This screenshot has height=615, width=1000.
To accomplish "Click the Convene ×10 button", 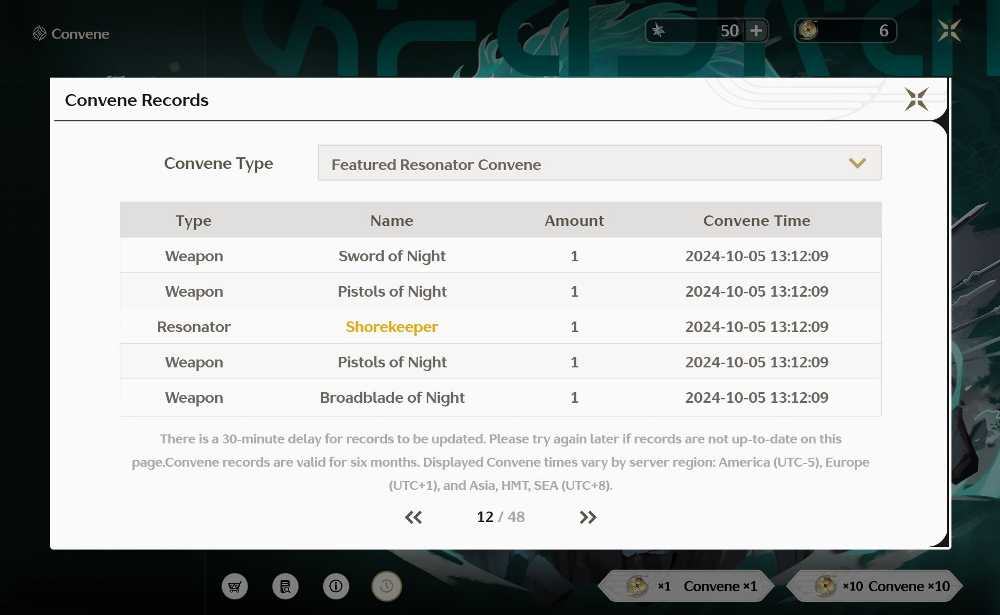I will (874, 586).
